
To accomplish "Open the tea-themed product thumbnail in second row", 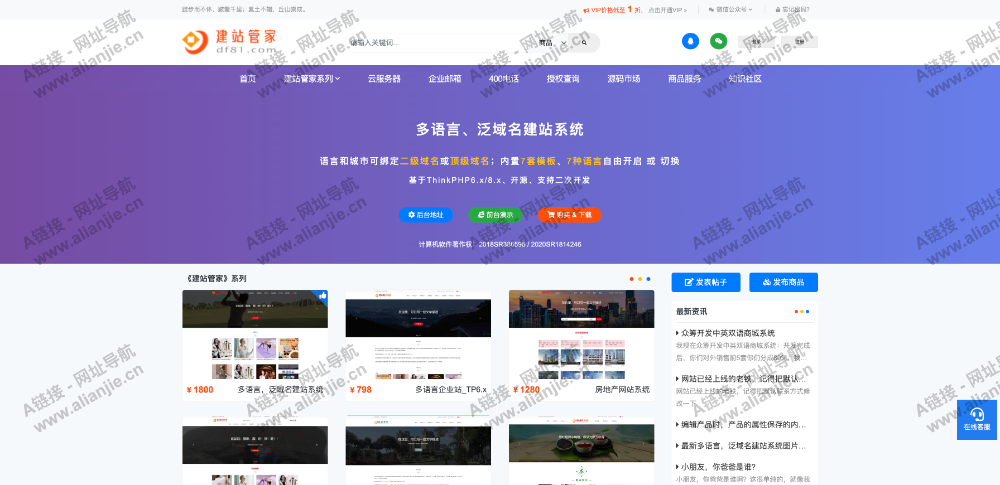I will pos(582,451).
